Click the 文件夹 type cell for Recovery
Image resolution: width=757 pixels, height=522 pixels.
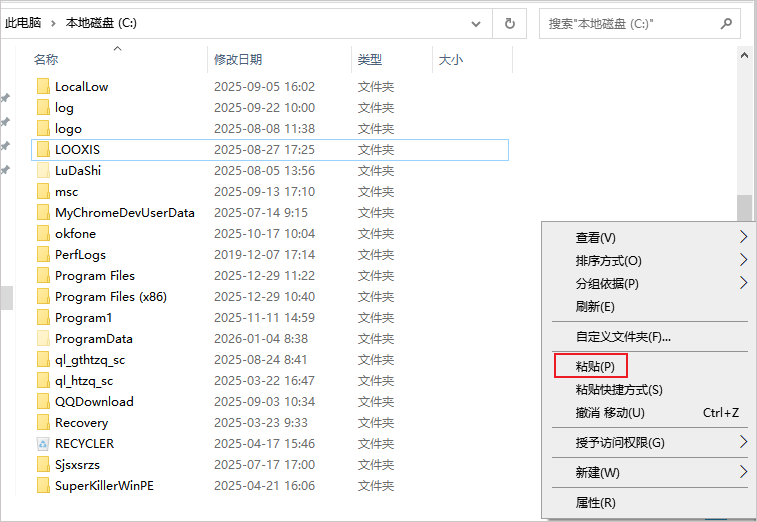tap(376, 423)
